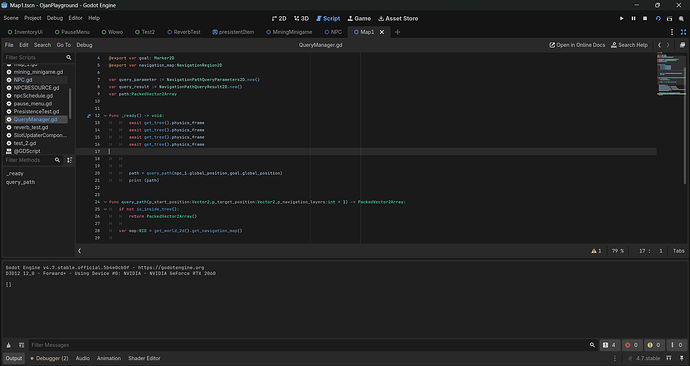This screenshot has height=366, width=690.
Task: Stop the running project
Action: click(x=645, y=18)
